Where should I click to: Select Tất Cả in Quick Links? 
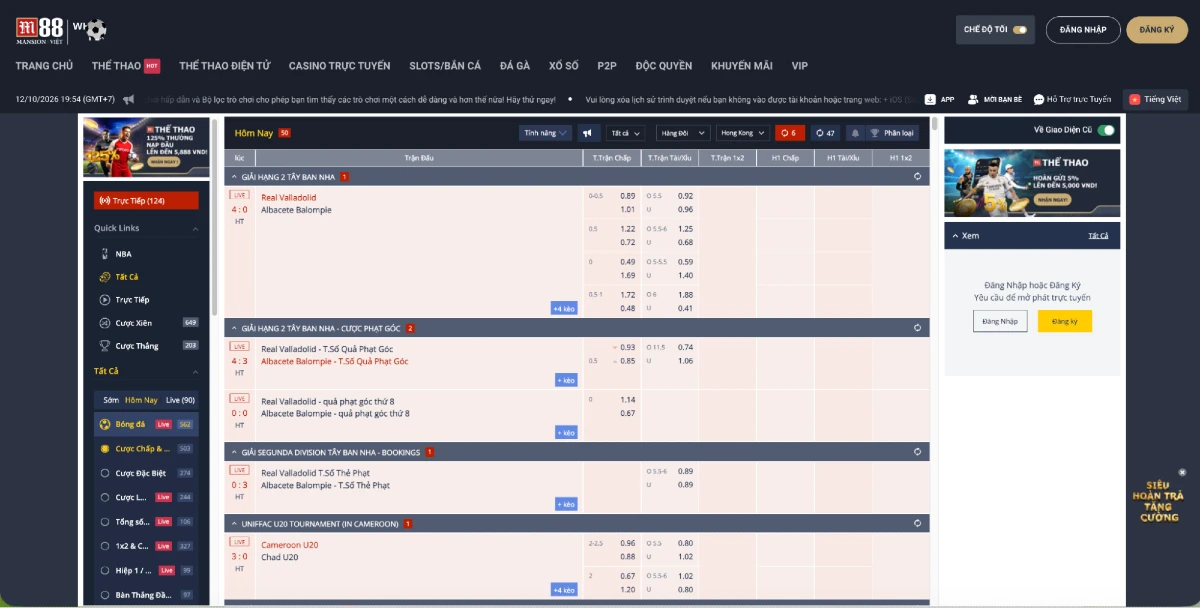point(126,277)
